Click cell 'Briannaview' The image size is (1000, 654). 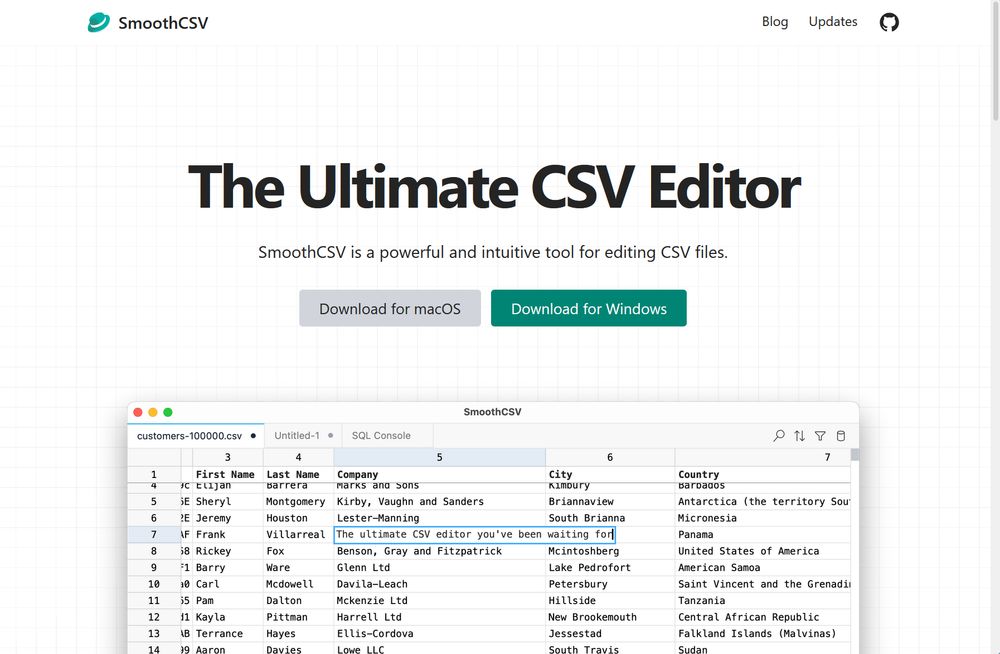point(610,502)
